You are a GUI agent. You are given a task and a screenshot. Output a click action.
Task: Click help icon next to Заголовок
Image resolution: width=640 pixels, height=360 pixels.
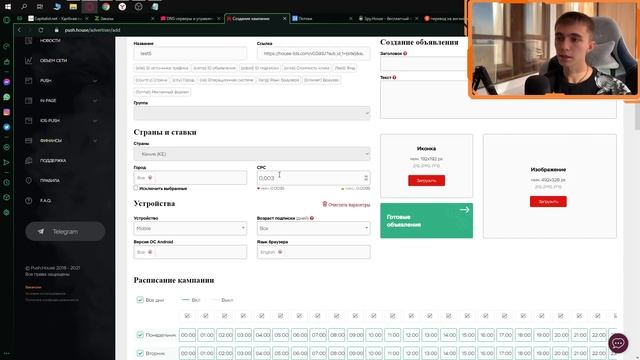pyautogui.click(x=405, y=53)
